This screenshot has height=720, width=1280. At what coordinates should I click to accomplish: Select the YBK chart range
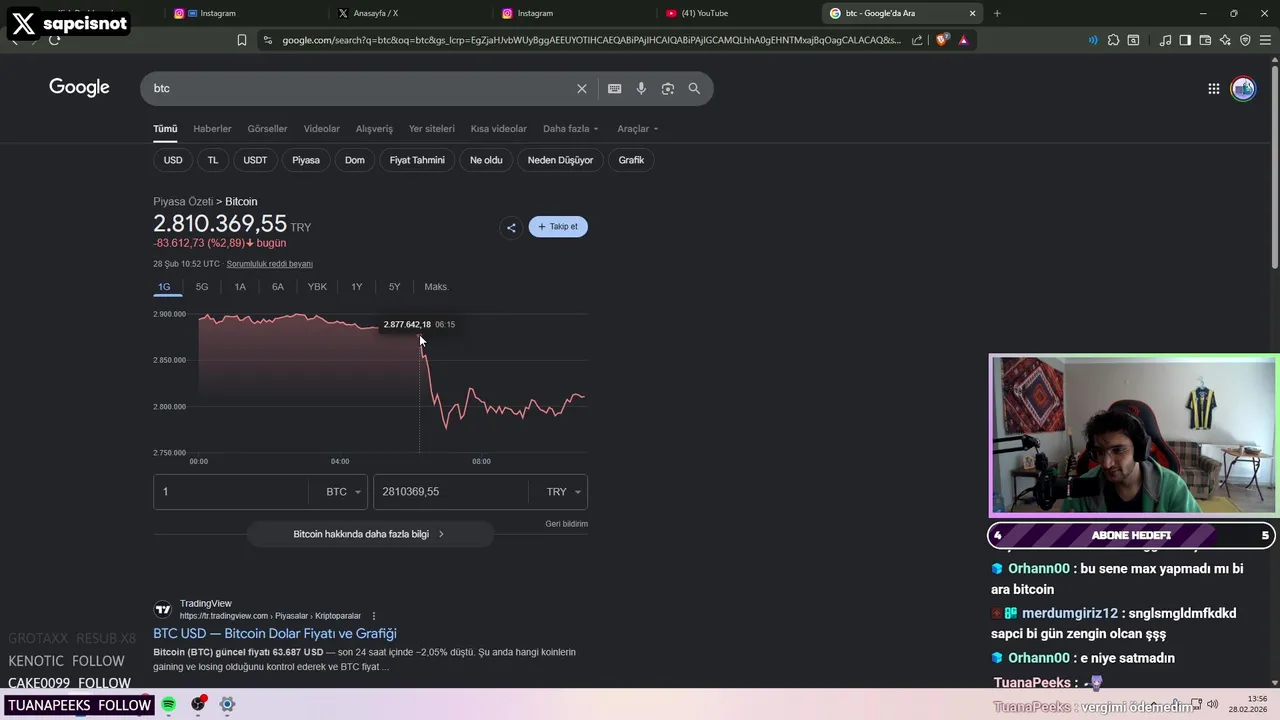click(x=317, y=287)
